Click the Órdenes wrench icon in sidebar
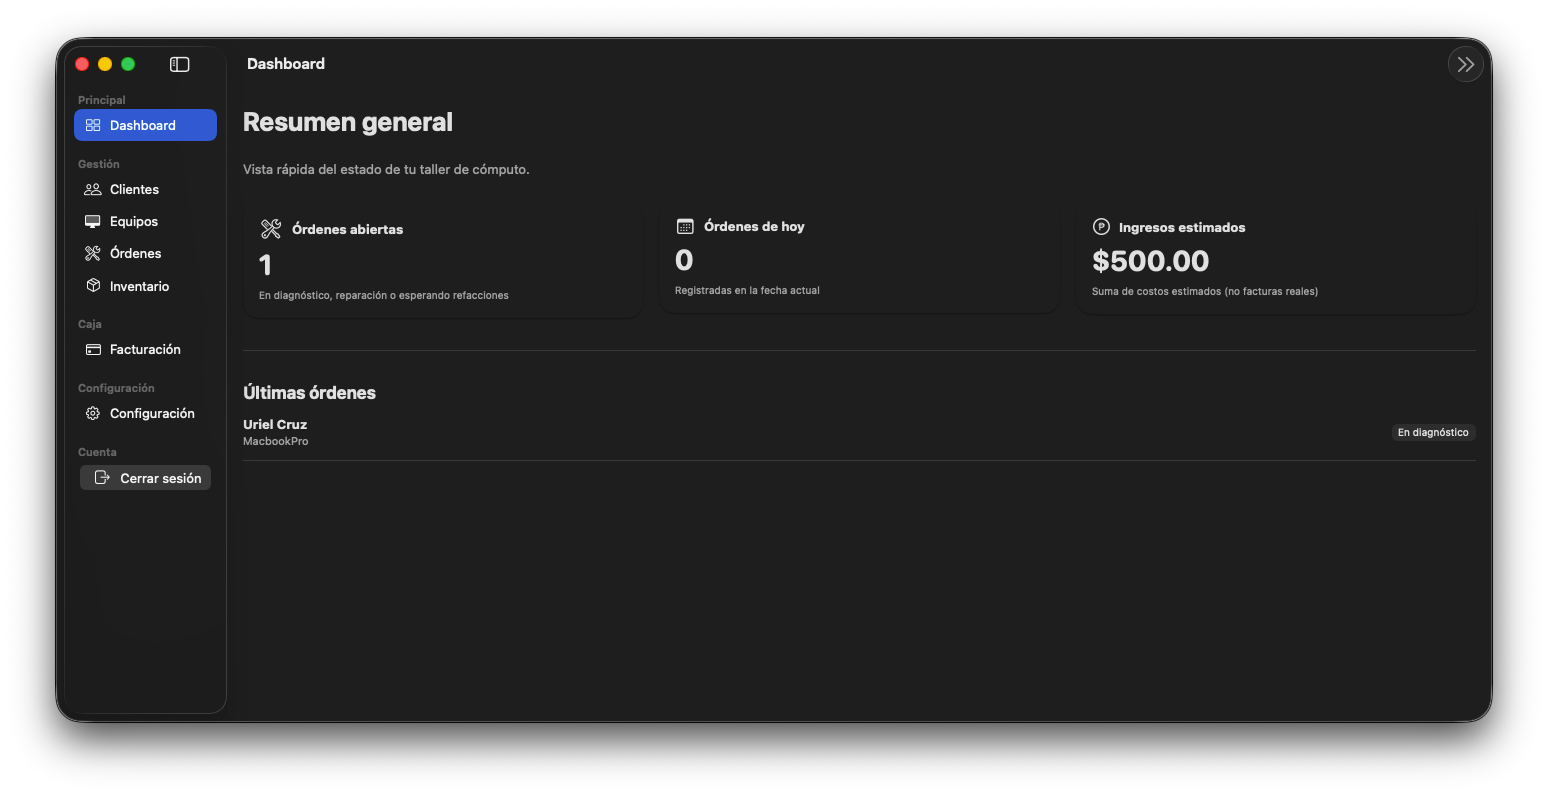Image resolution: width=1548 pixels, height=796 pixels. click(x=93, y=253)
